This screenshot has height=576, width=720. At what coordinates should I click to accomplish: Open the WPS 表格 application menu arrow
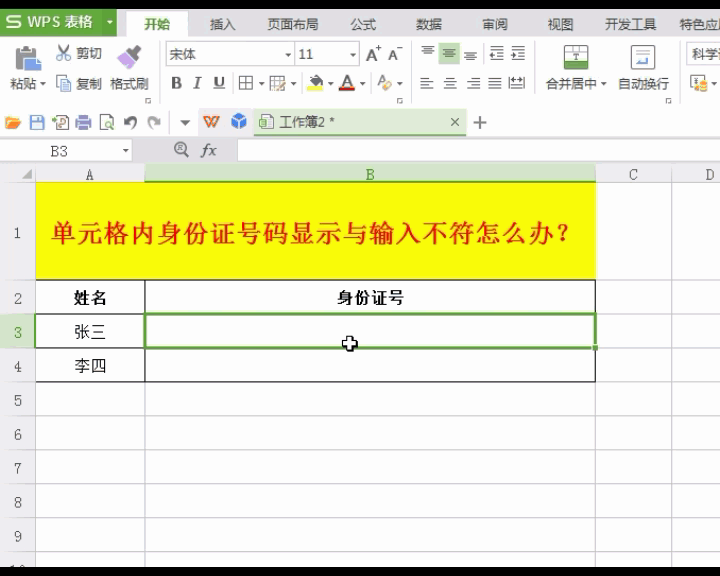pos(109,22)
